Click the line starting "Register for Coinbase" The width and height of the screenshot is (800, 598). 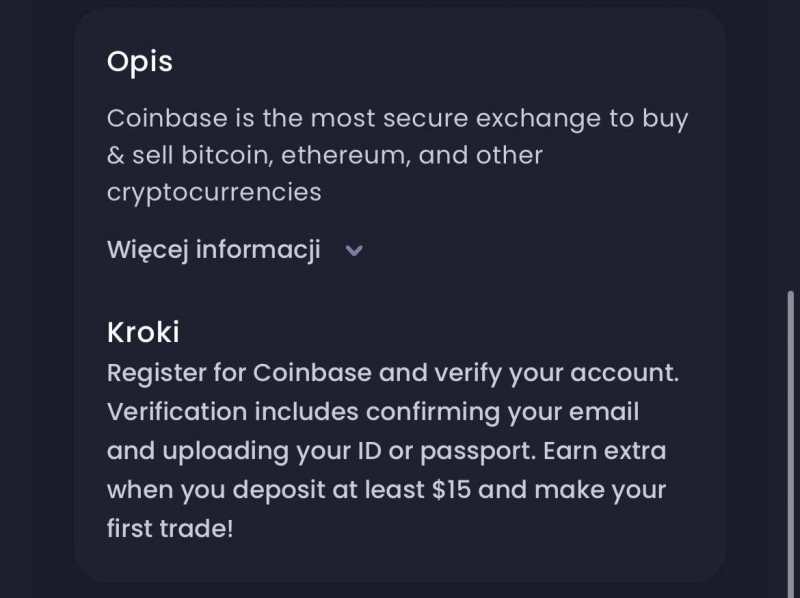[x=392, y=373]
